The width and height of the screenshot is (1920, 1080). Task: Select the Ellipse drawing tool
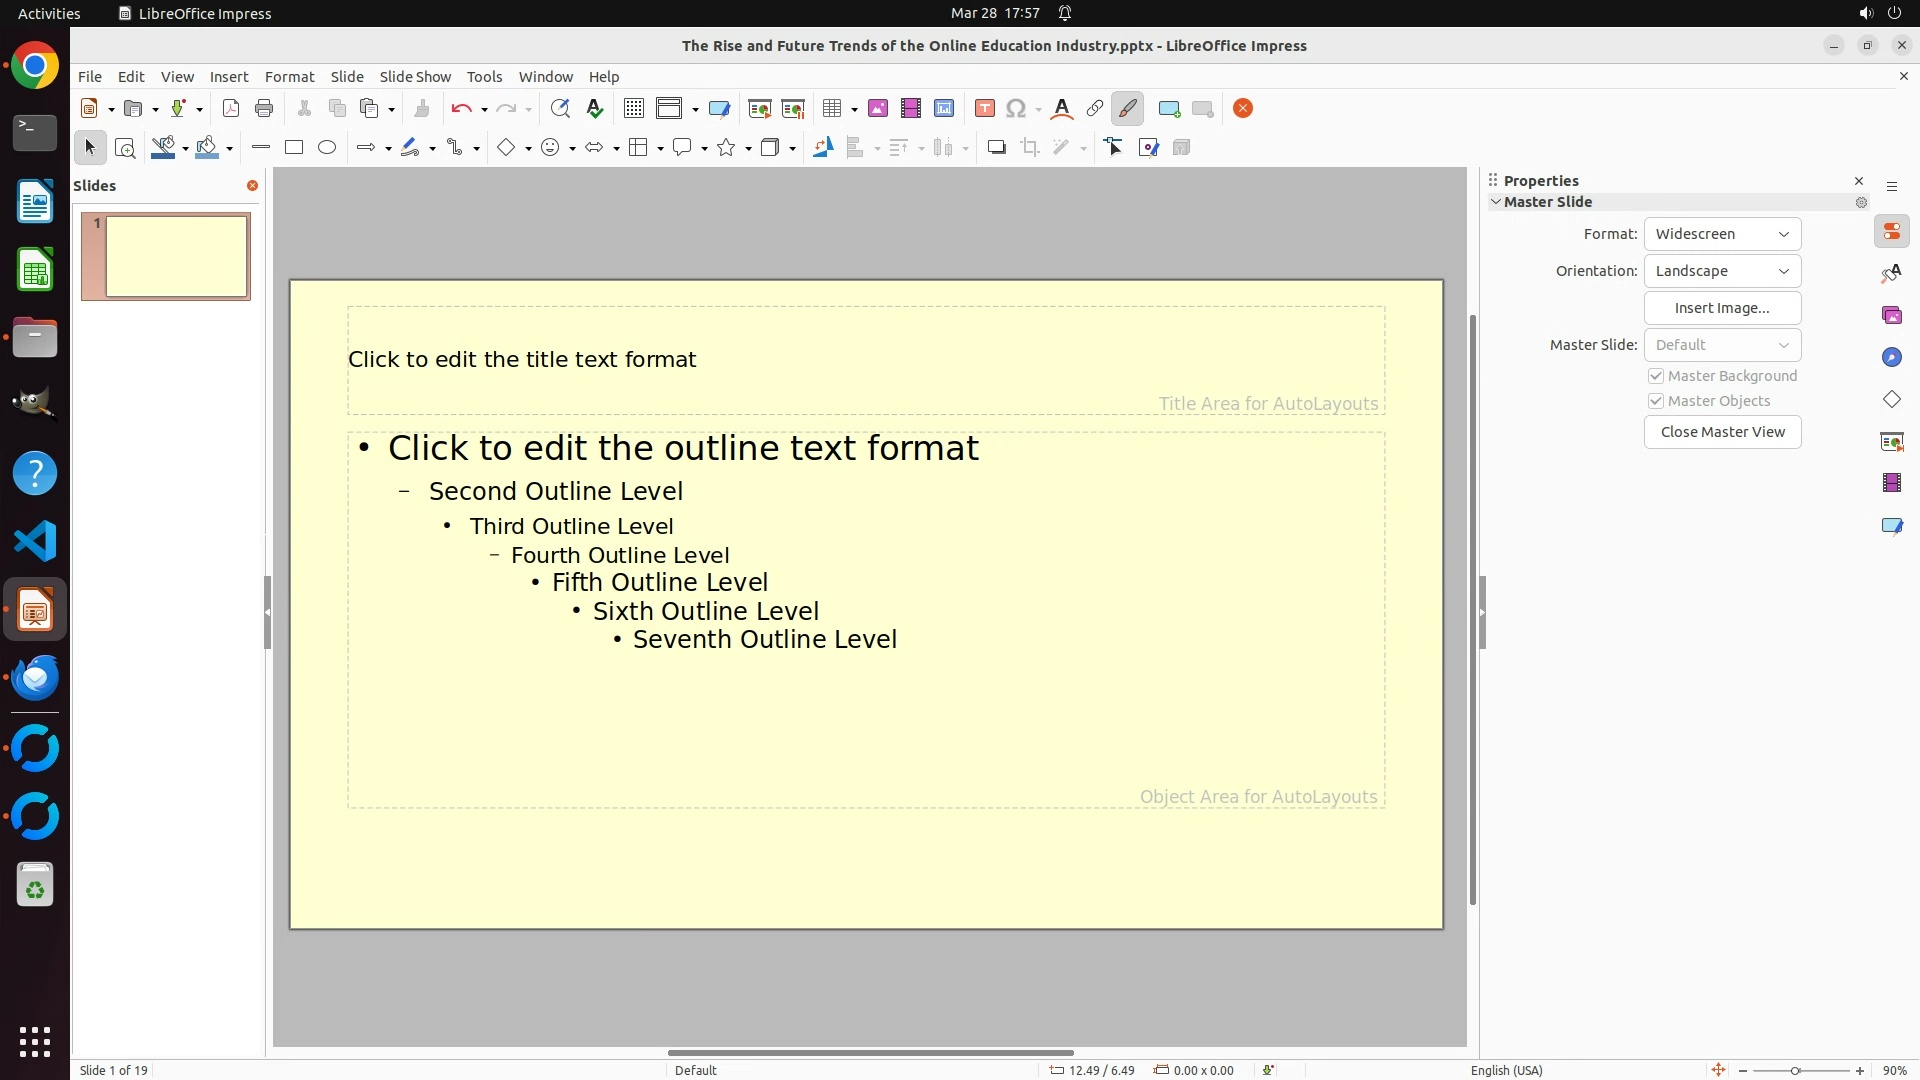point(327,148)
